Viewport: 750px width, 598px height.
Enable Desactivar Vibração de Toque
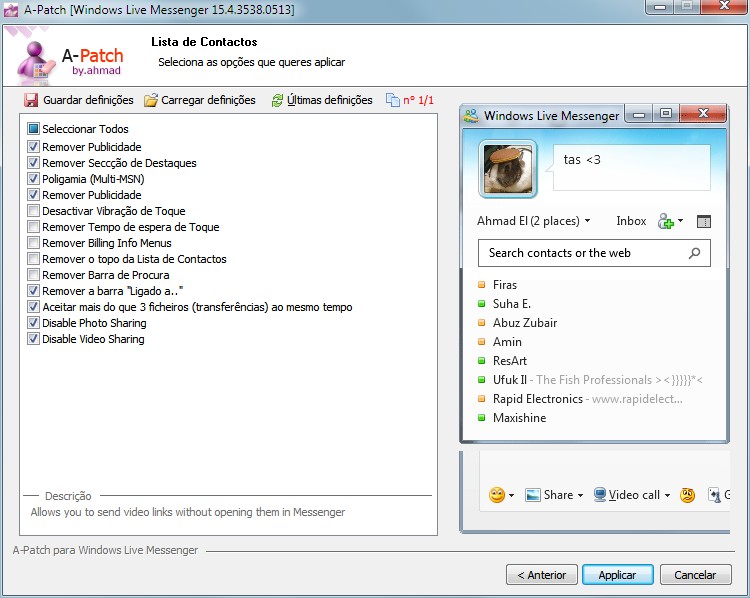point(33,211)
